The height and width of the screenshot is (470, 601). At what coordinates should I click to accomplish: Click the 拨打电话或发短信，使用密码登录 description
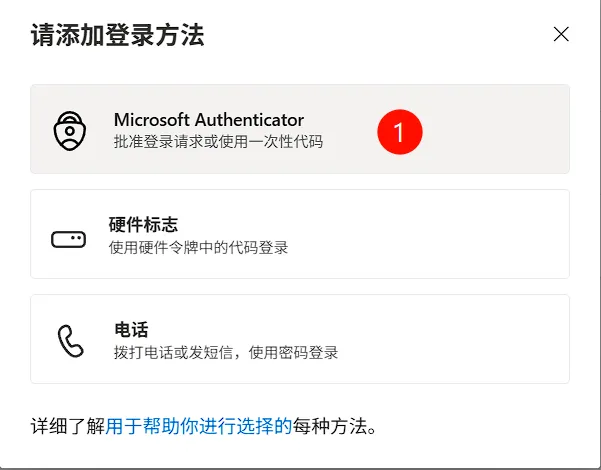(x=226, y=352)
